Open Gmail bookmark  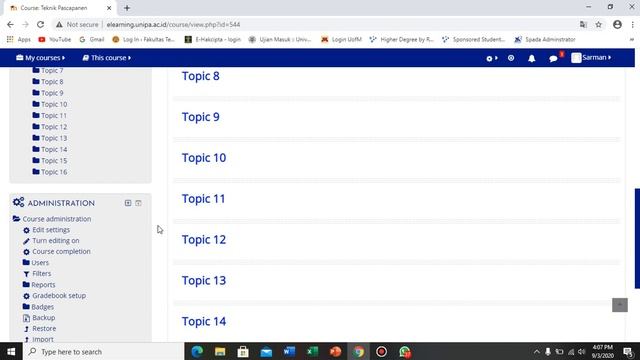pos(92,40)
